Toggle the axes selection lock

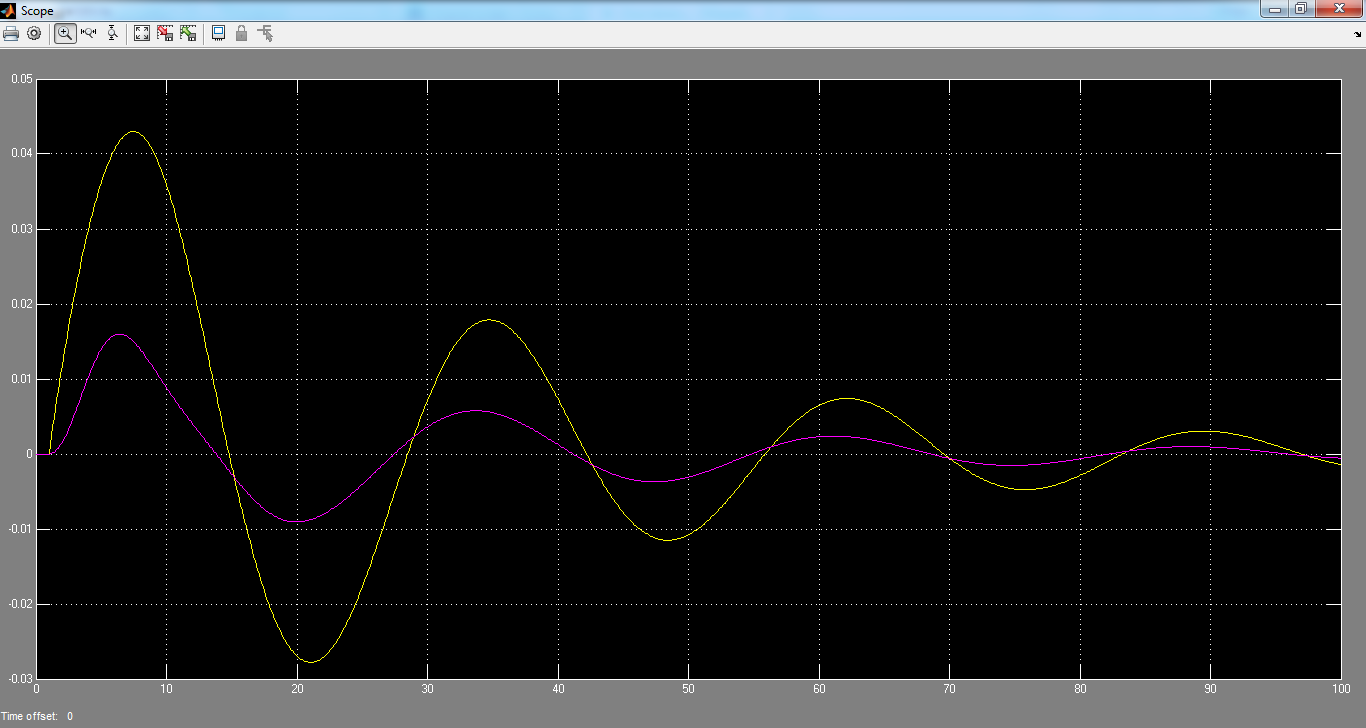point(241,33)
